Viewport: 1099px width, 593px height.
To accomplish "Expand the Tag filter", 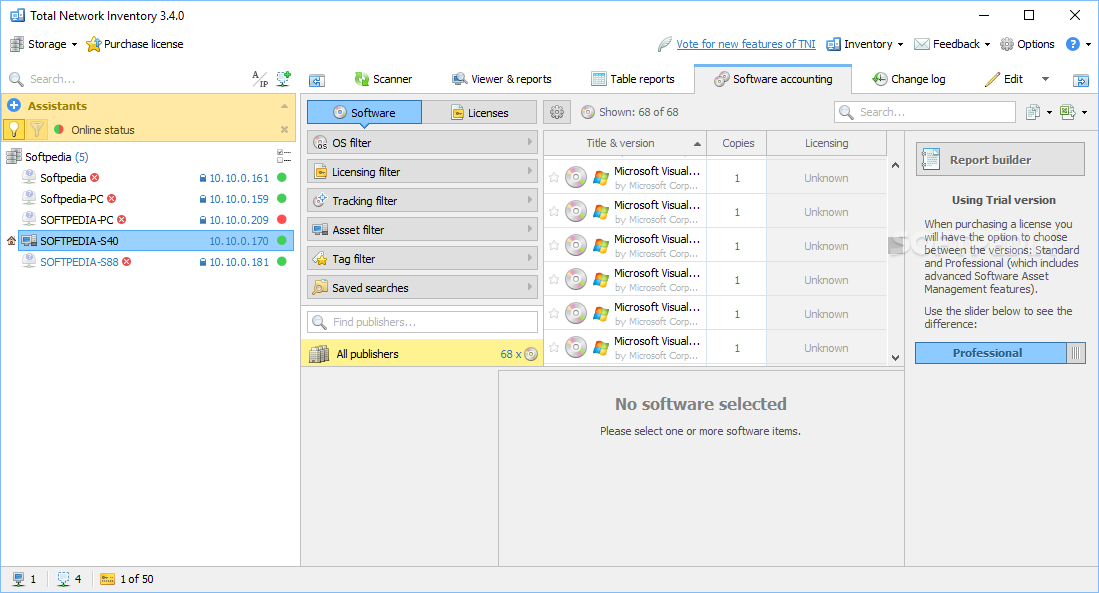I will (422, 259).
